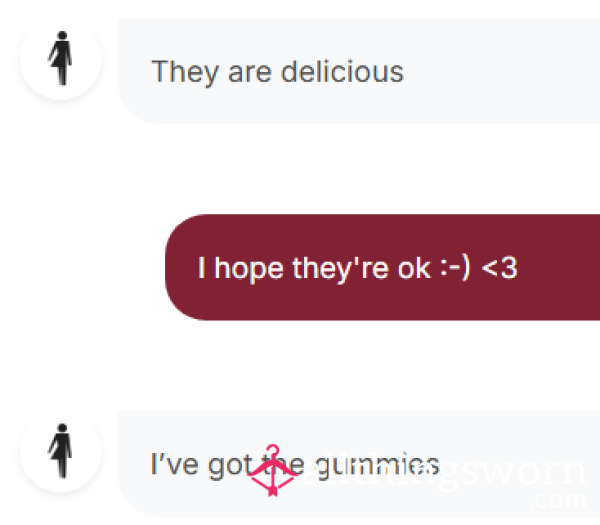The width and height of the screenshot is (600, 525).
Task: Select the female silhouette figure in the top avatar
Action: click(x=60, y=58)
